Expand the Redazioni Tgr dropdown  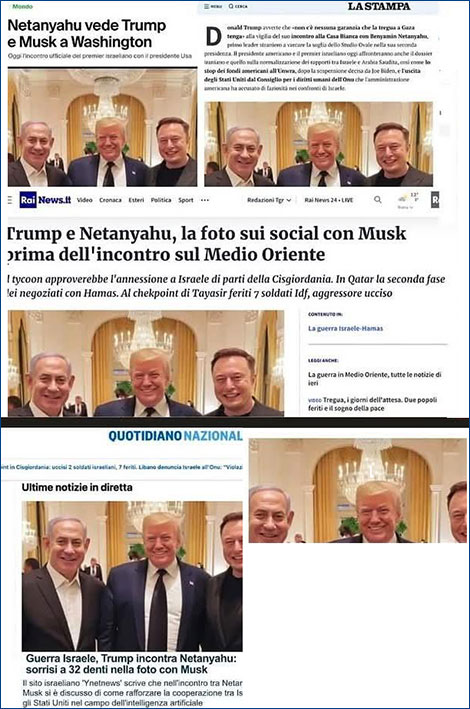tap(269, 200)
